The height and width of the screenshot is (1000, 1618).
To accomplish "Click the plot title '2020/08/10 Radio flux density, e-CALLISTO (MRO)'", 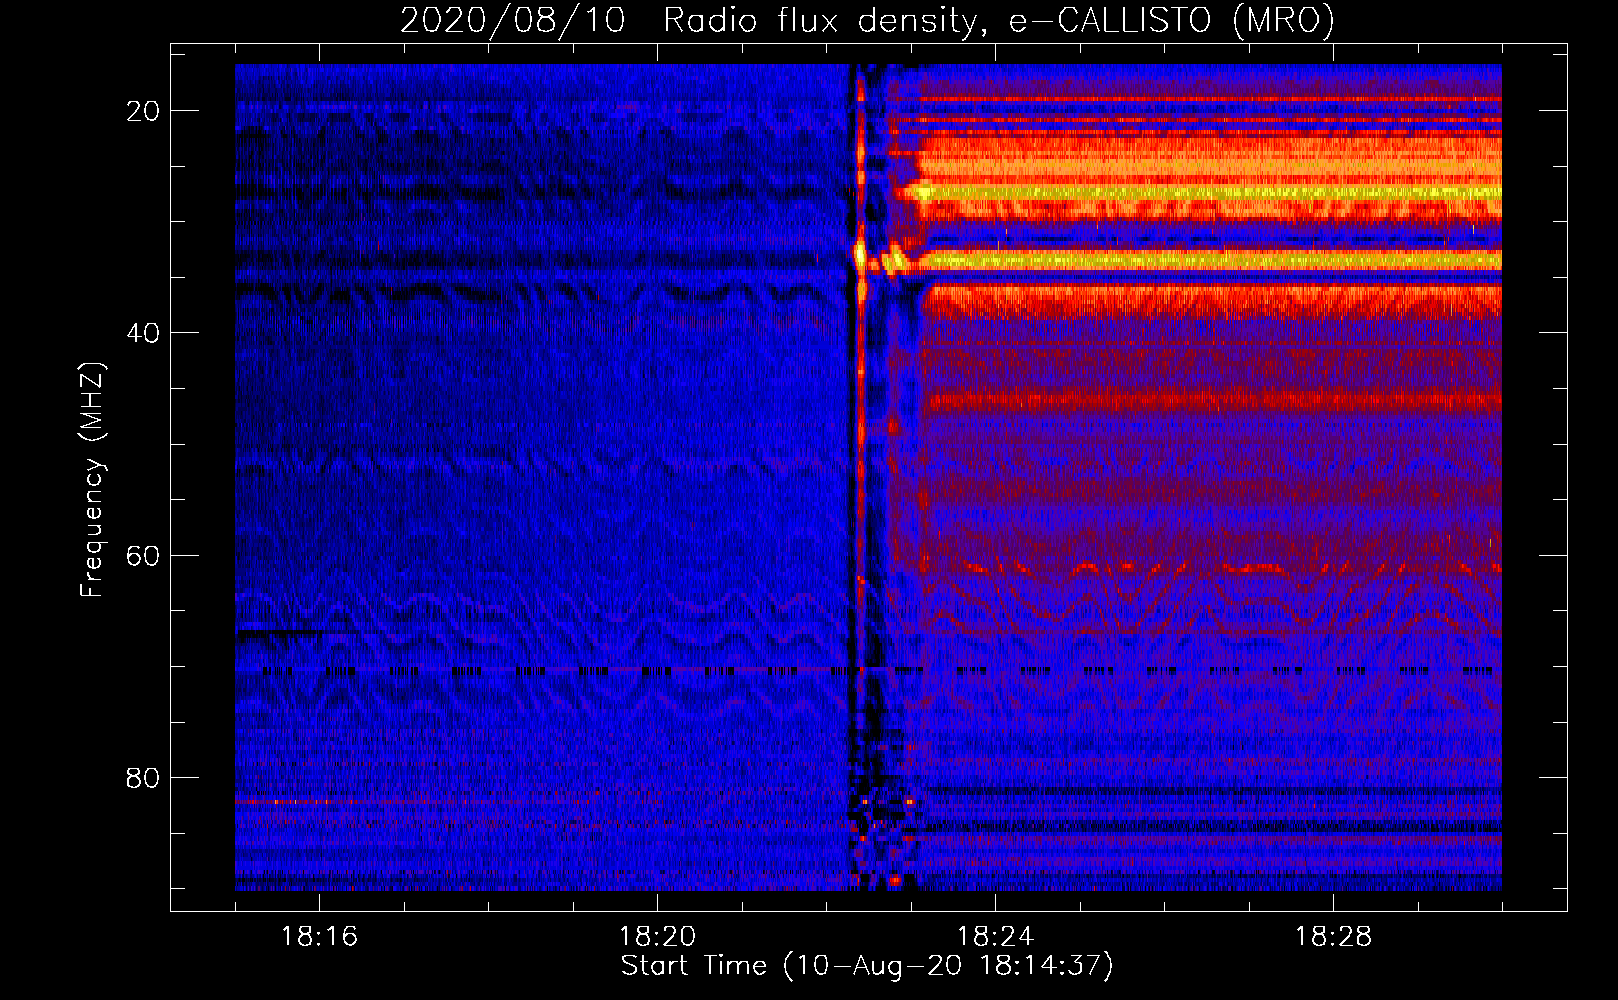I will pyautogui.click(x=867, y=20).
